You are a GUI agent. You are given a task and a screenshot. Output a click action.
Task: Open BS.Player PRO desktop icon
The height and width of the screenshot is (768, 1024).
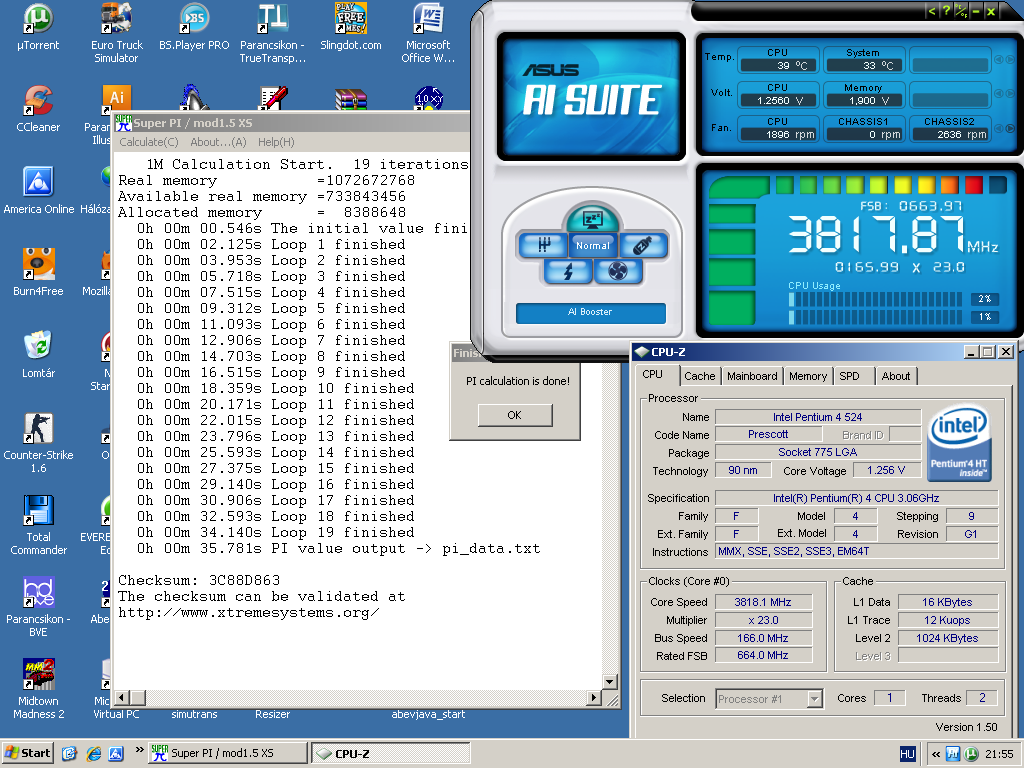194,27
